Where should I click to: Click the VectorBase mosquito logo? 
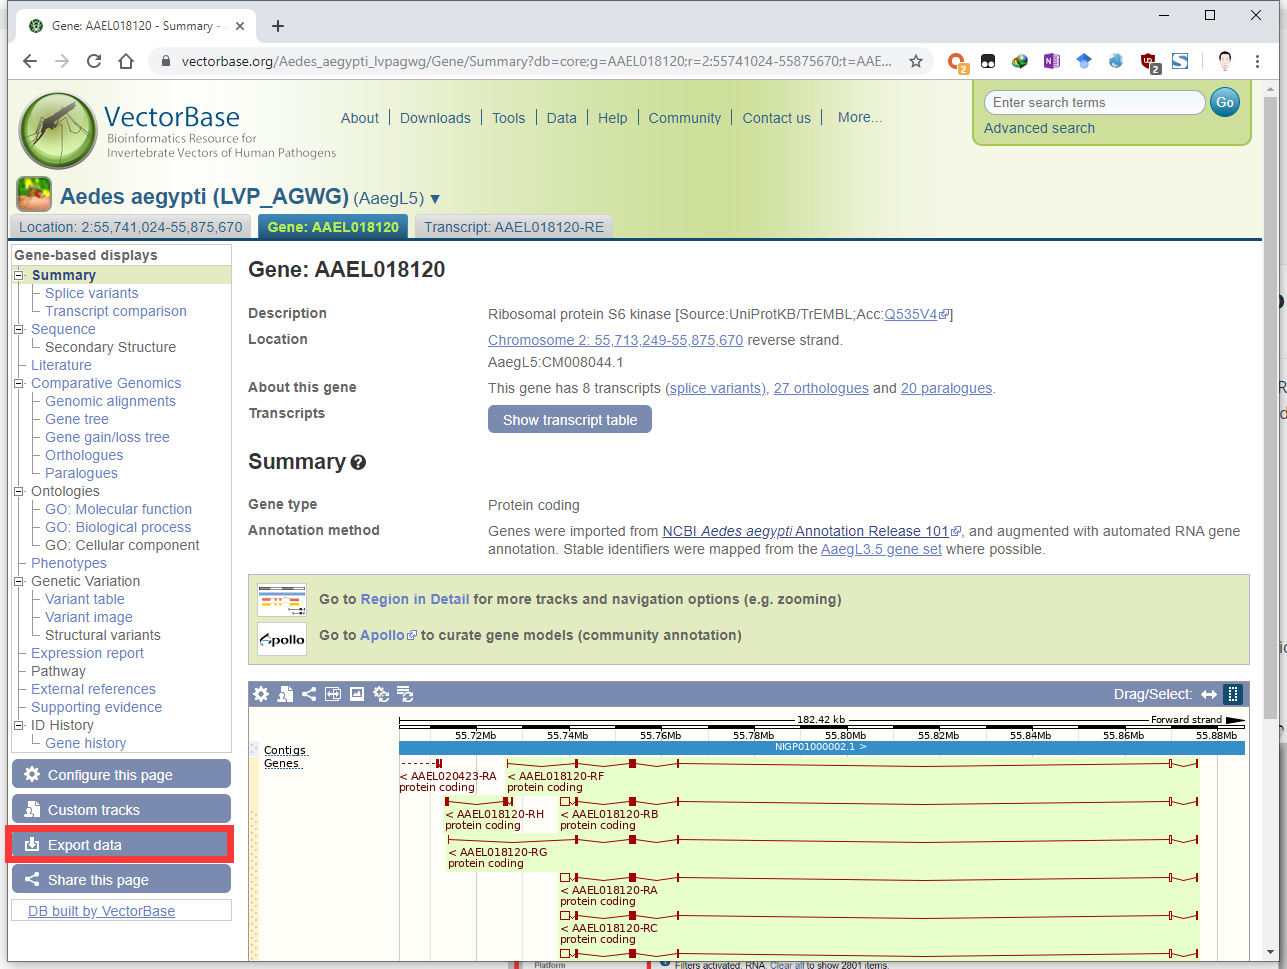(58, 131)
